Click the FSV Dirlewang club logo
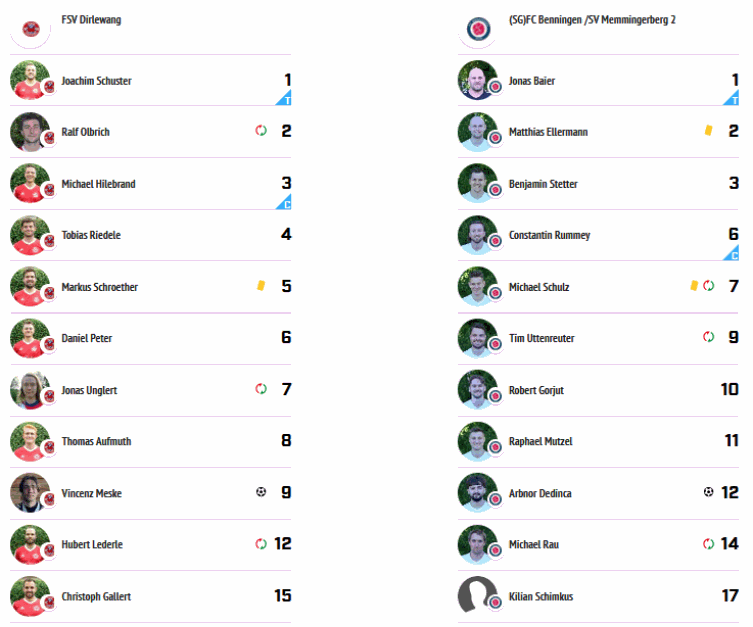This screenshot has height=627, width=753. pos(31,29)
